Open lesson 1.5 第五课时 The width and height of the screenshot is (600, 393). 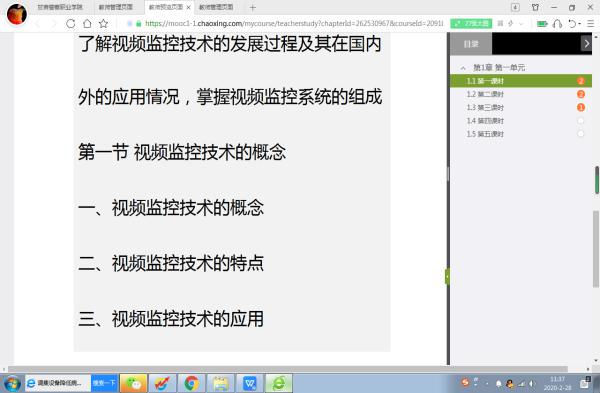coord(485,134)
